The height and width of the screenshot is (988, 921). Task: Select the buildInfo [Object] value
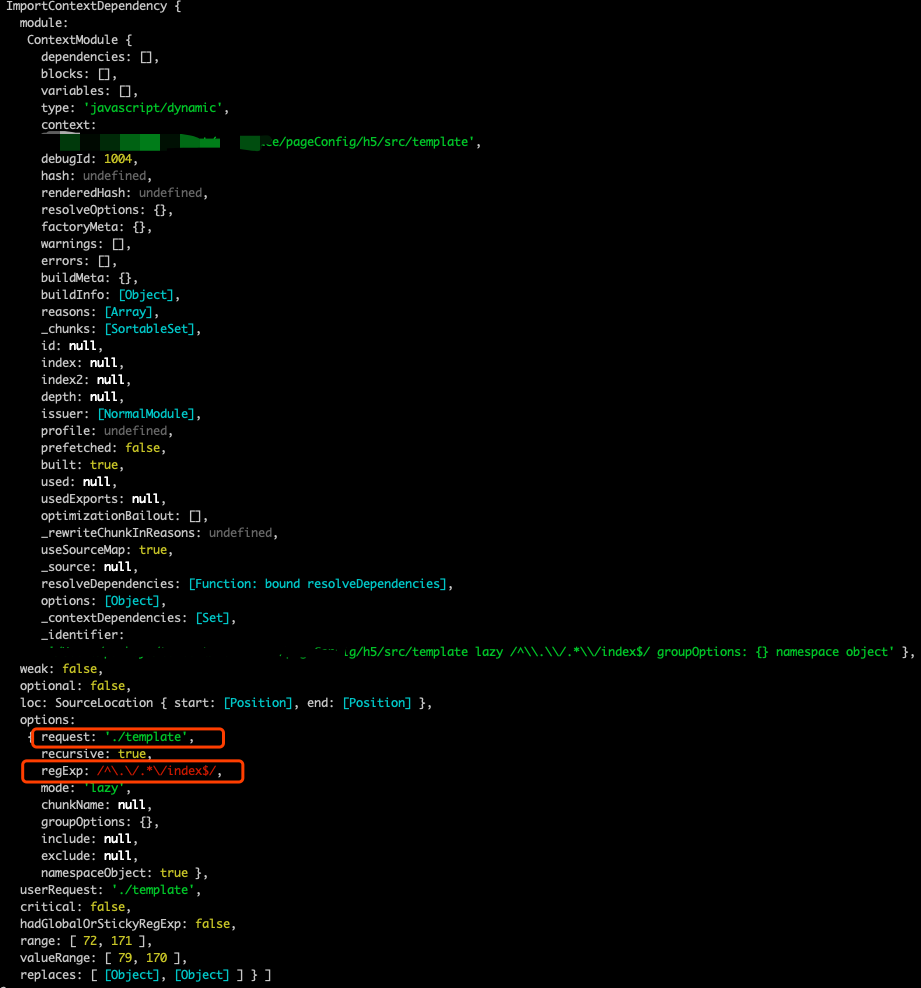coord(146,295)
